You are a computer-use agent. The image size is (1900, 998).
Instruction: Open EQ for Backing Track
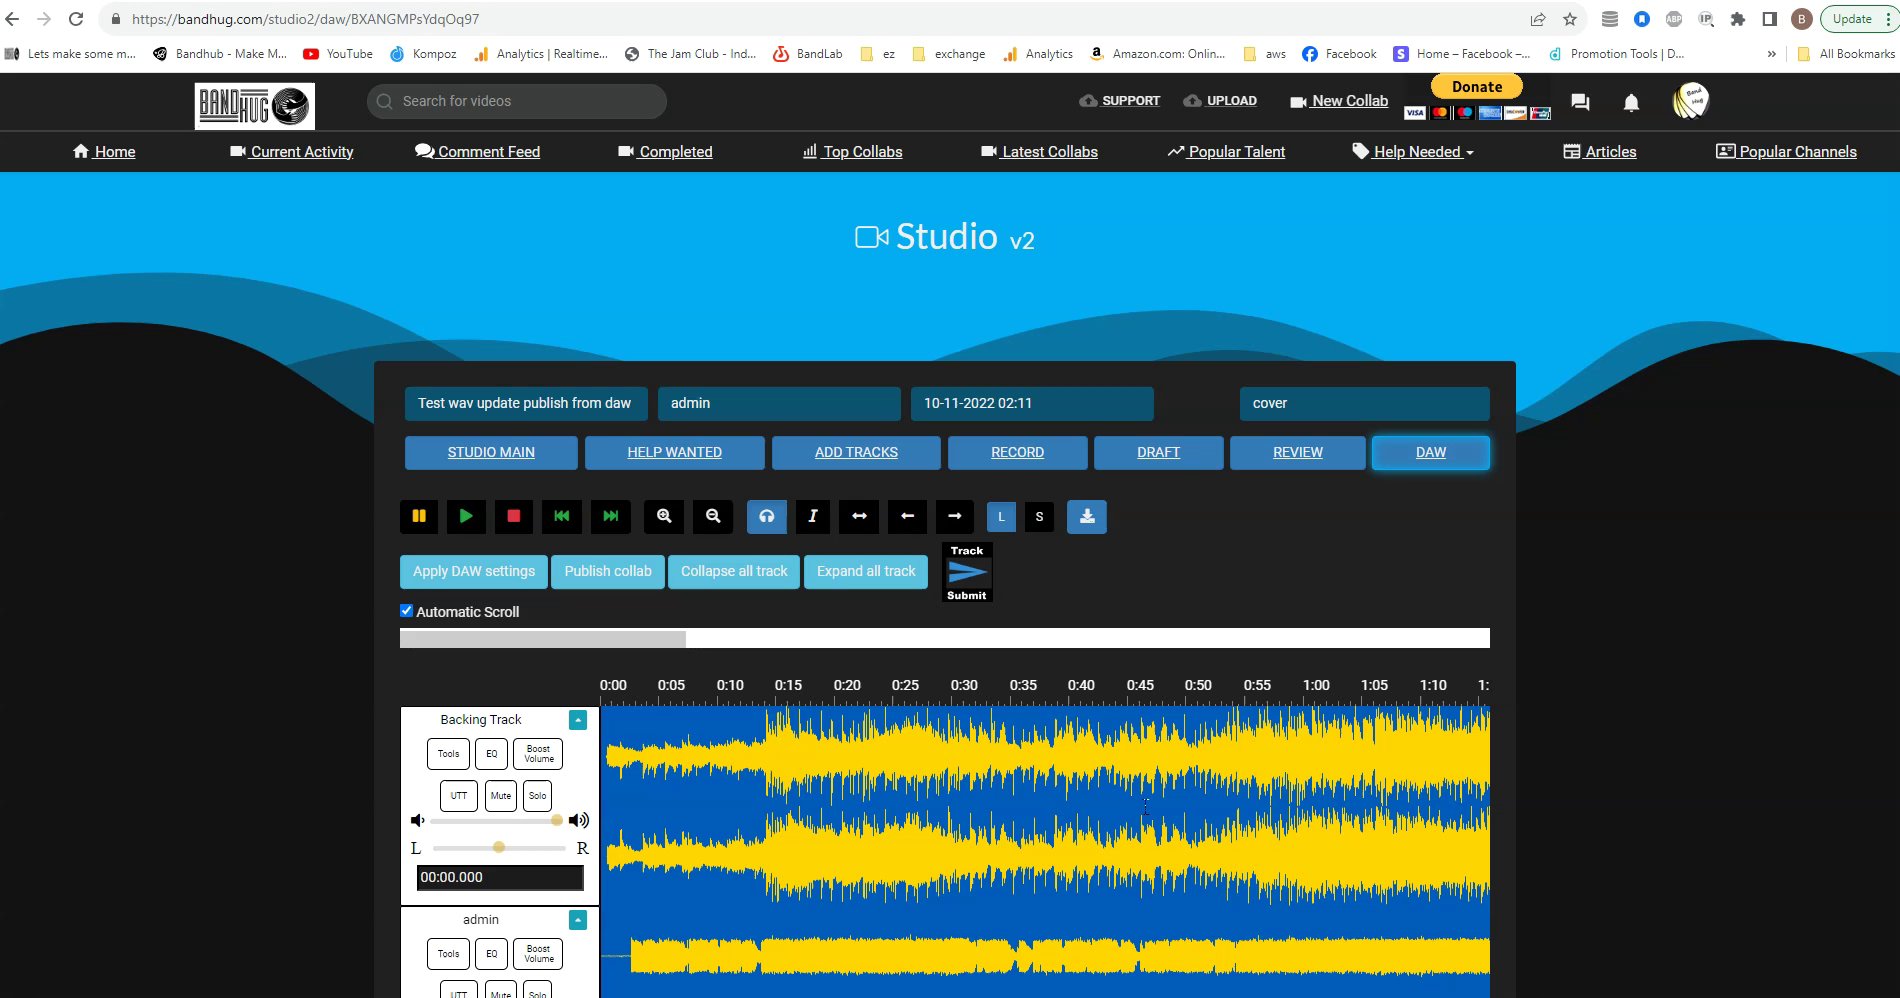pyautogui.click(x=491, y=754)
